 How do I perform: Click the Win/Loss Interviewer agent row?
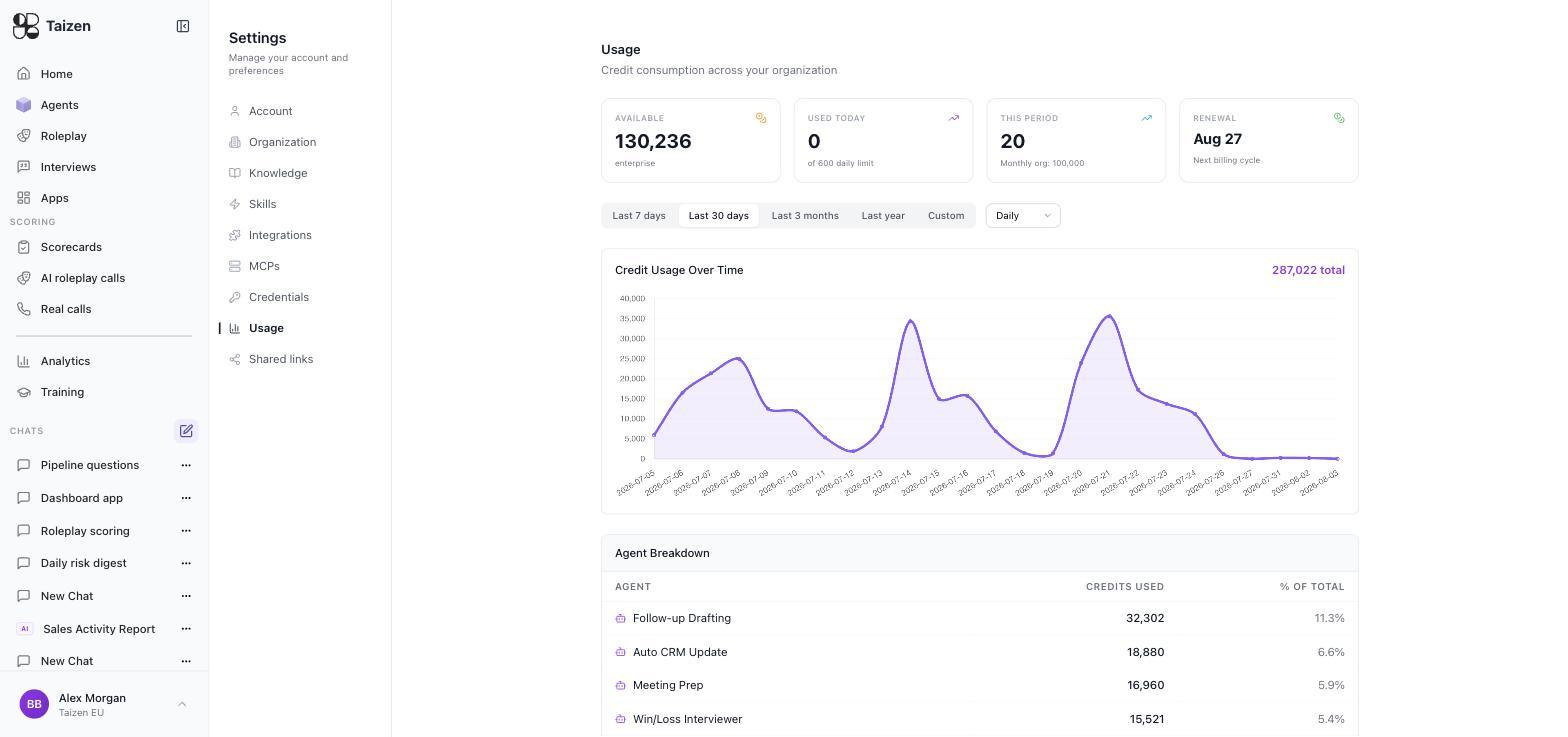click(980, 719)
